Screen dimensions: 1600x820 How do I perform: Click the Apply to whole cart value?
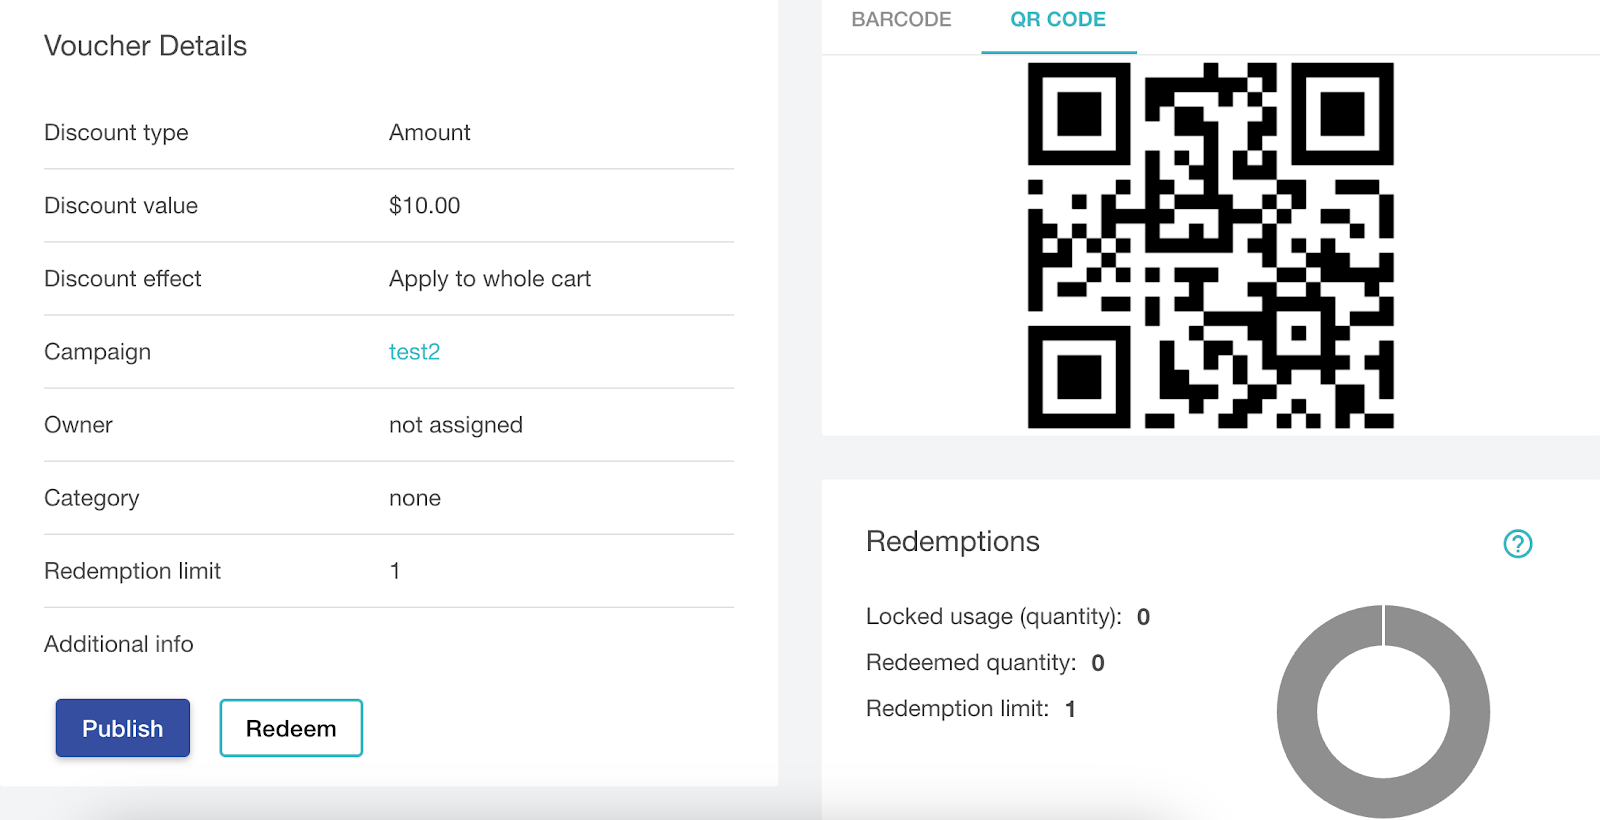pyautogui.click(x=490, y=279)
